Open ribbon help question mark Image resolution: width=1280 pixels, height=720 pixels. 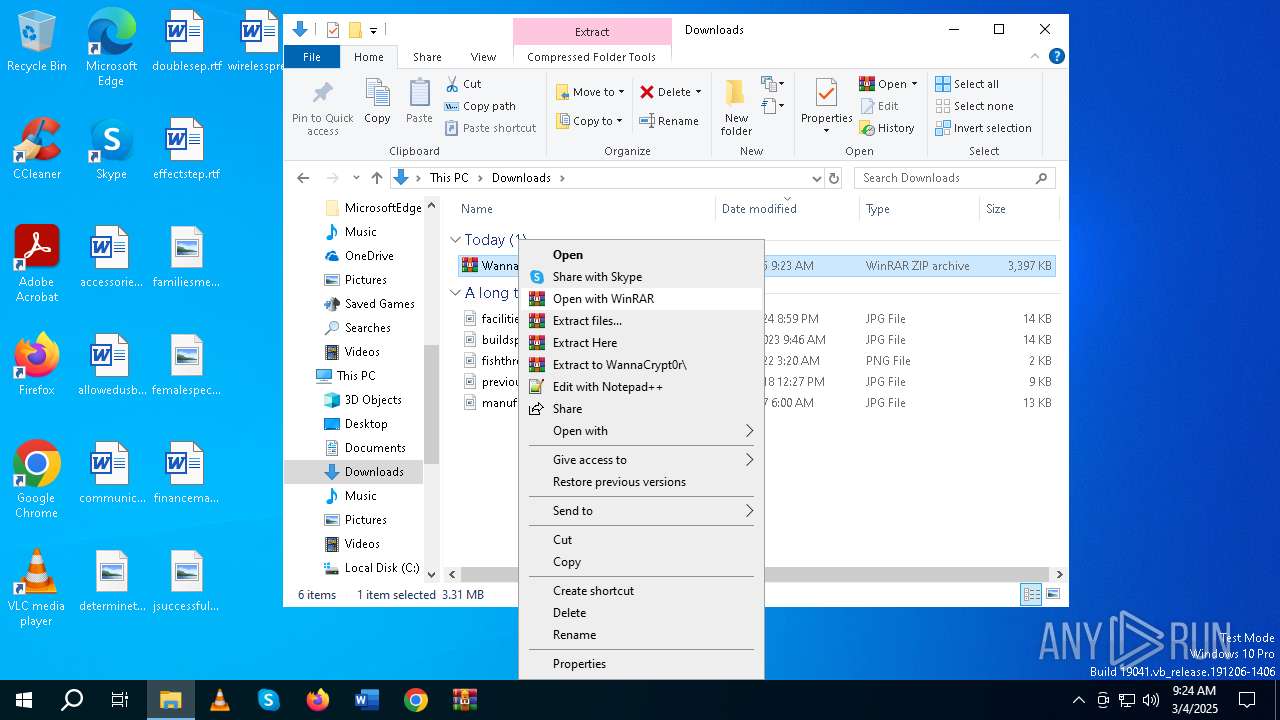[x=1056, y=57]
